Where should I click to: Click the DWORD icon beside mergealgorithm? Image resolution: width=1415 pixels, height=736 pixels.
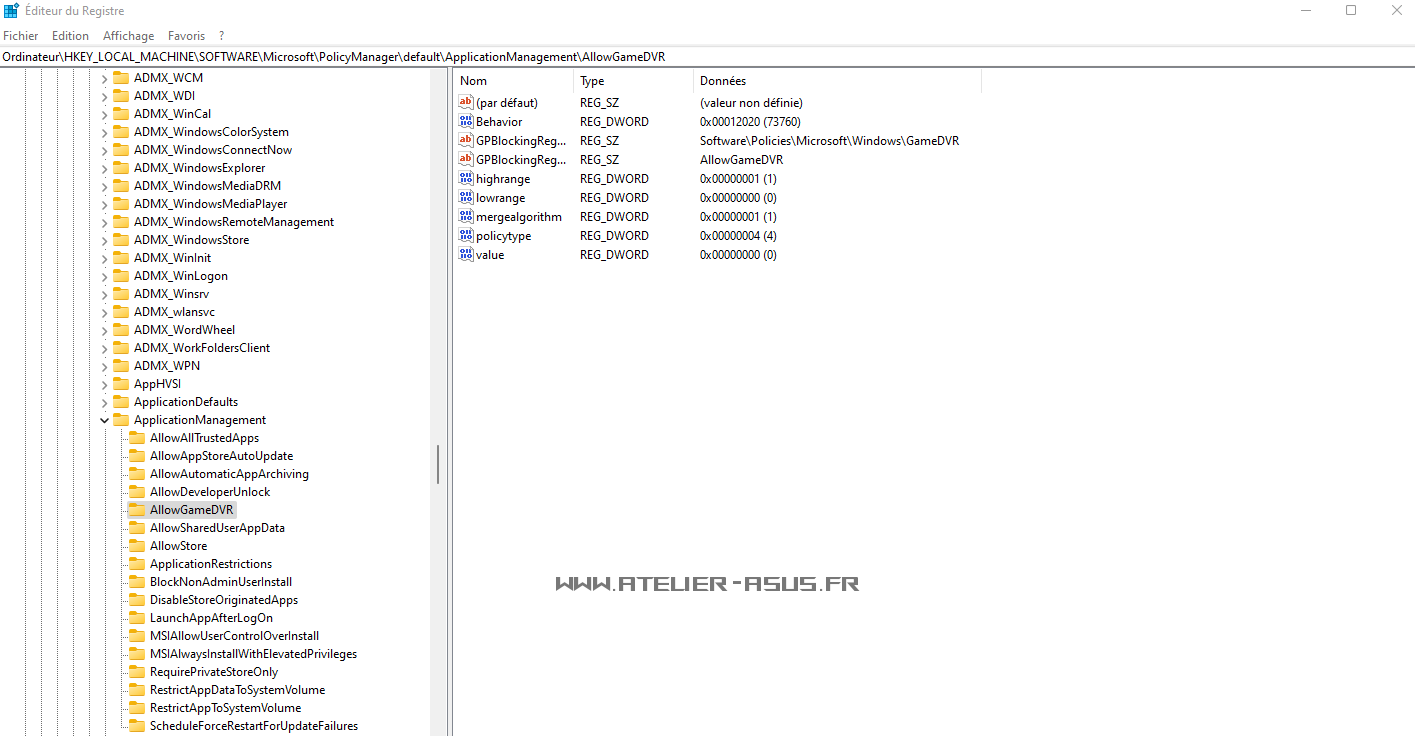465,217
